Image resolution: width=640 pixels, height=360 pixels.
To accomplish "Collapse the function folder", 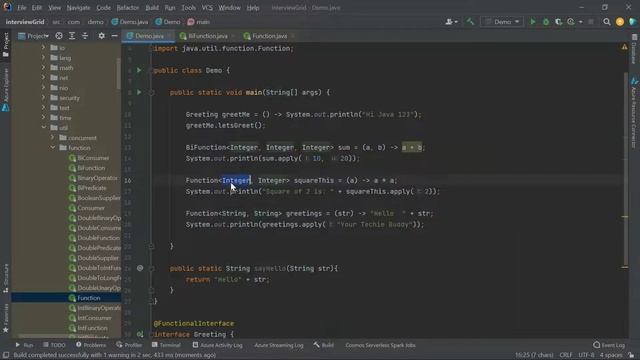I will [53, 147].
